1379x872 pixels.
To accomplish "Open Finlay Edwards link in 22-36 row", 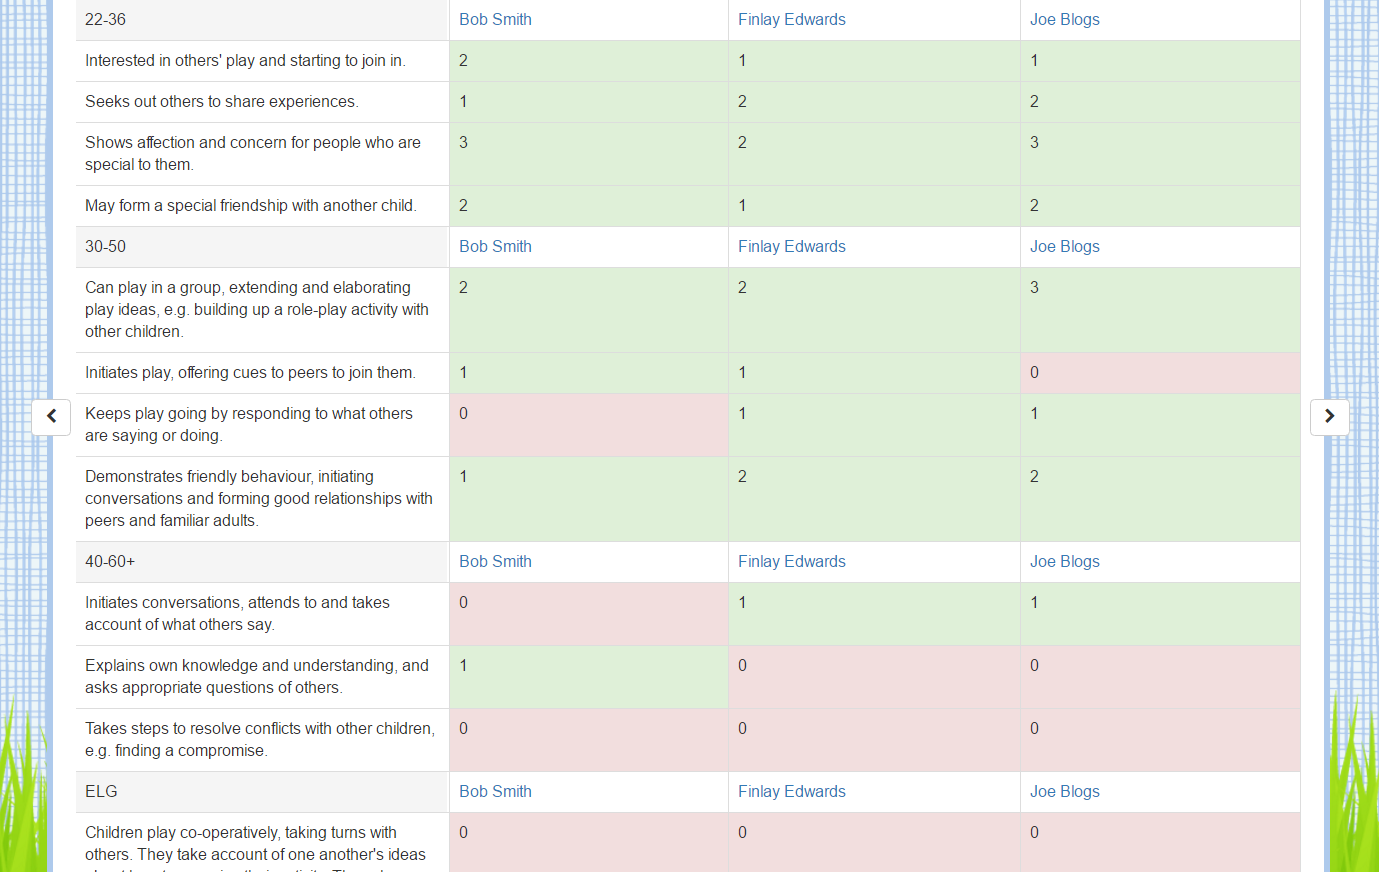I will 791,20.
